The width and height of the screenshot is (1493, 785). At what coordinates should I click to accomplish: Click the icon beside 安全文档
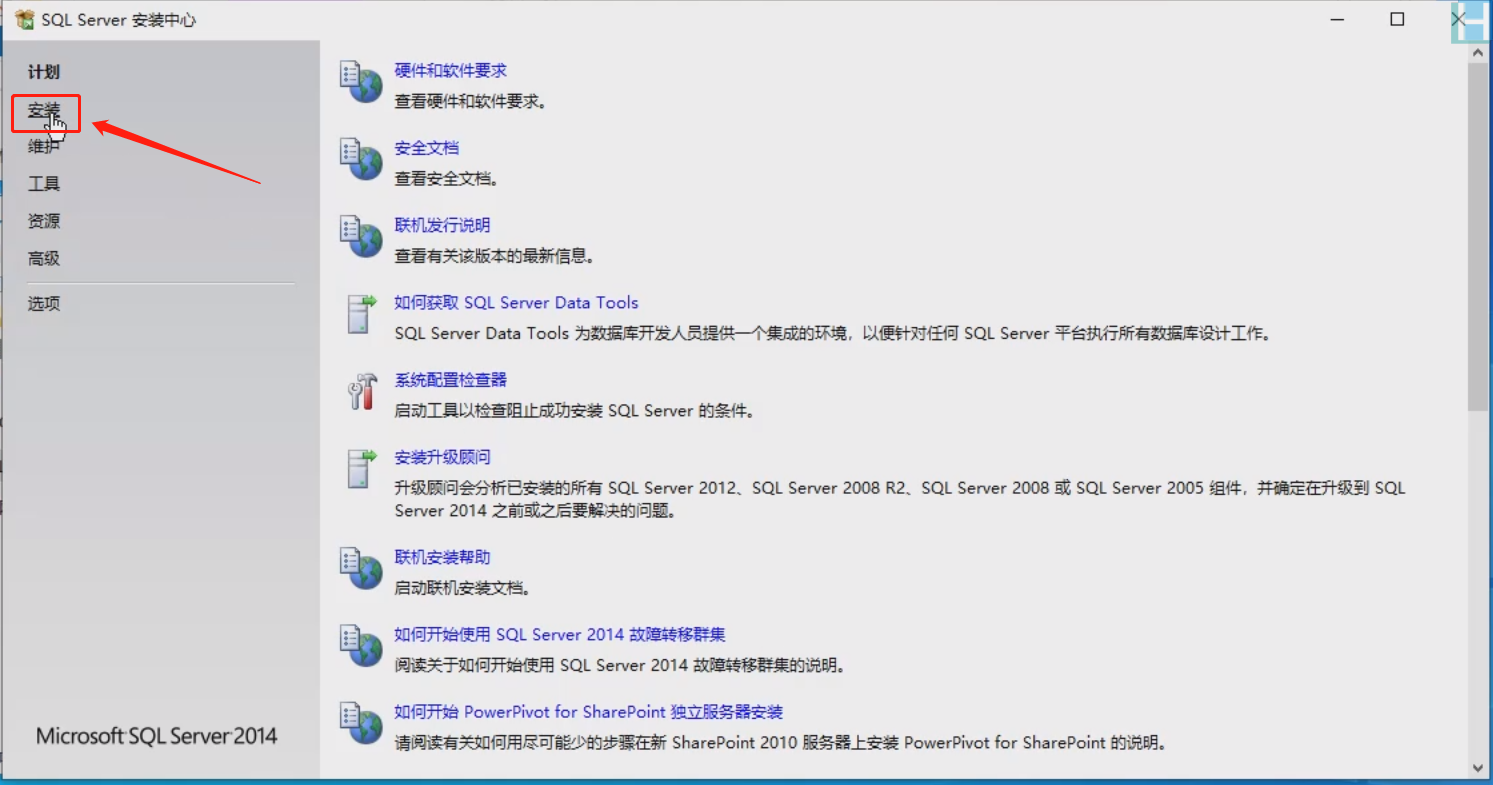click(x=361, y=158)
